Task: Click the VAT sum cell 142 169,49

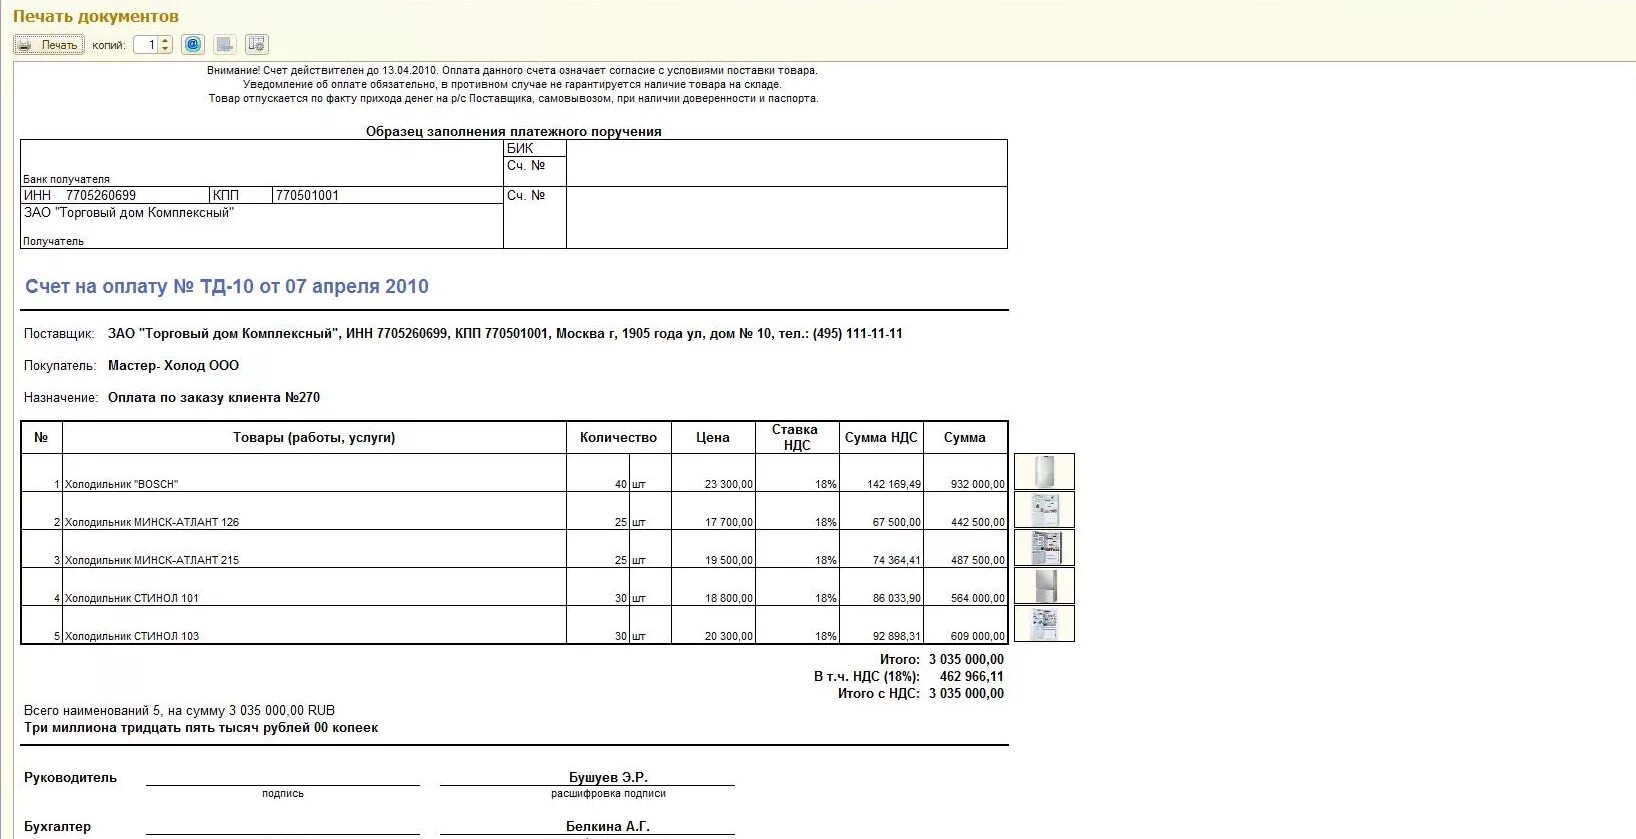Action: click(x=881, y=473)
